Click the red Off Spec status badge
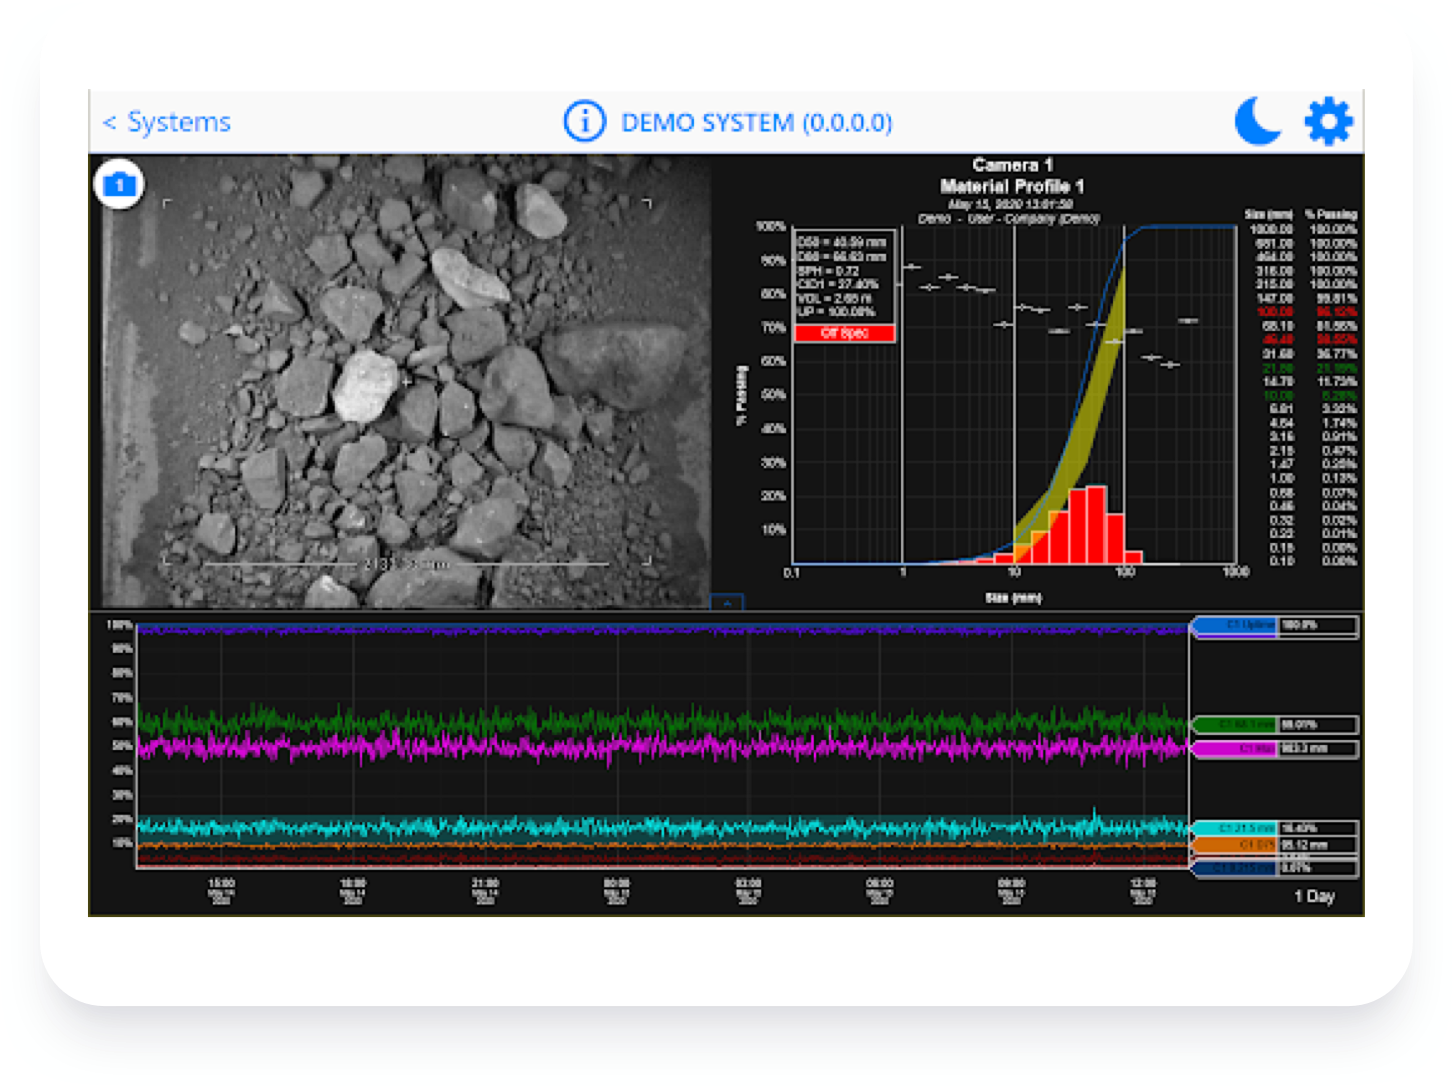The image size is (1454, 1088). click(844, 333)
